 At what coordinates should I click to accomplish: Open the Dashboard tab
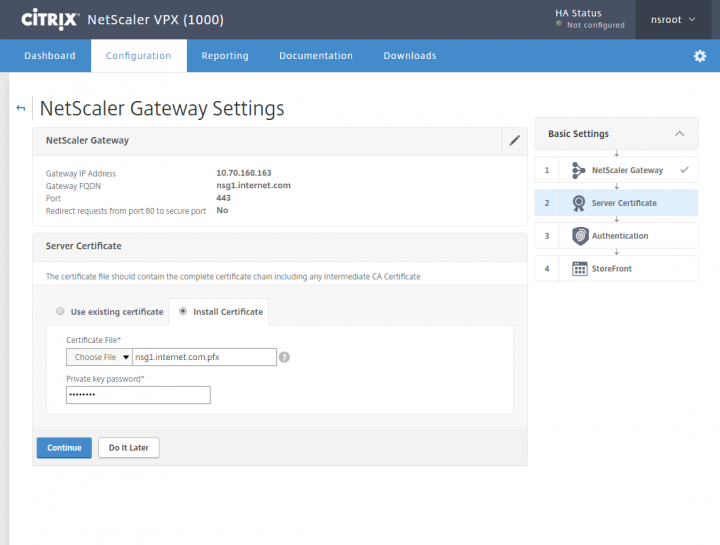tap(50, 56)
